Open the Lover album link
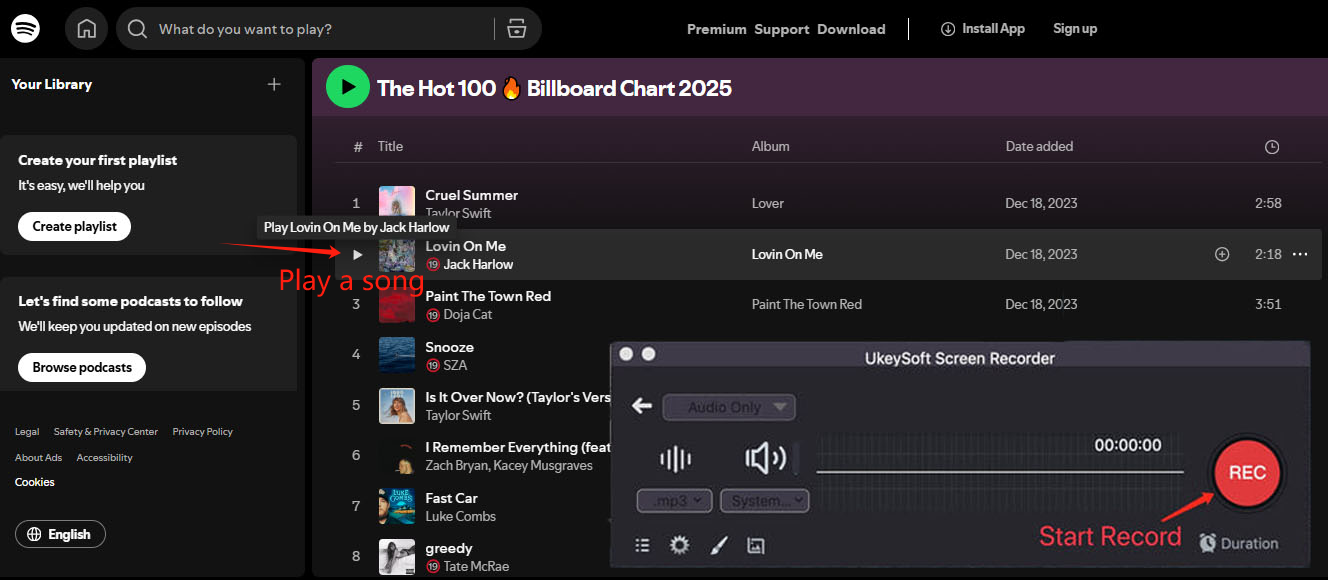Image resolution: width=1328 pixels, height=580 pixels. tap(768, 203)
